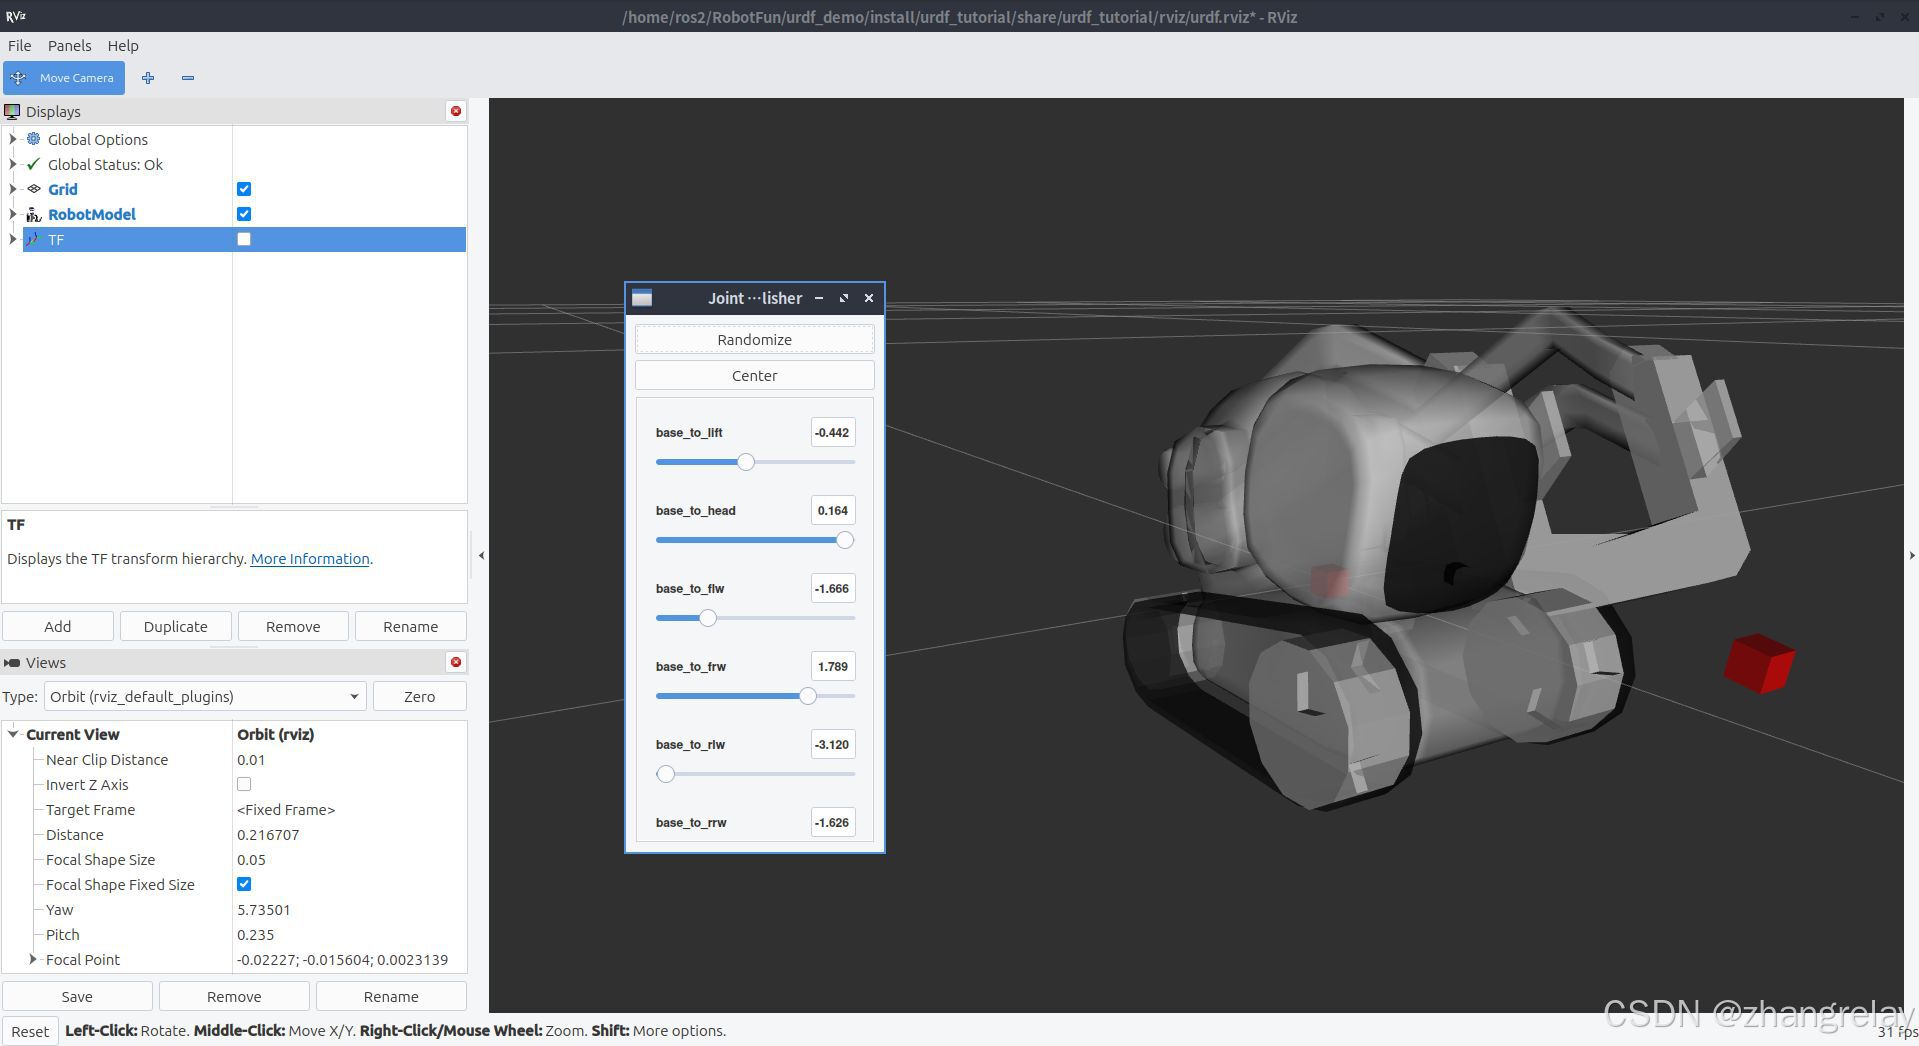Maximize the Joint State Publisher window
This screenshot has width=1919, height=1046.
[x=844, y=298]
